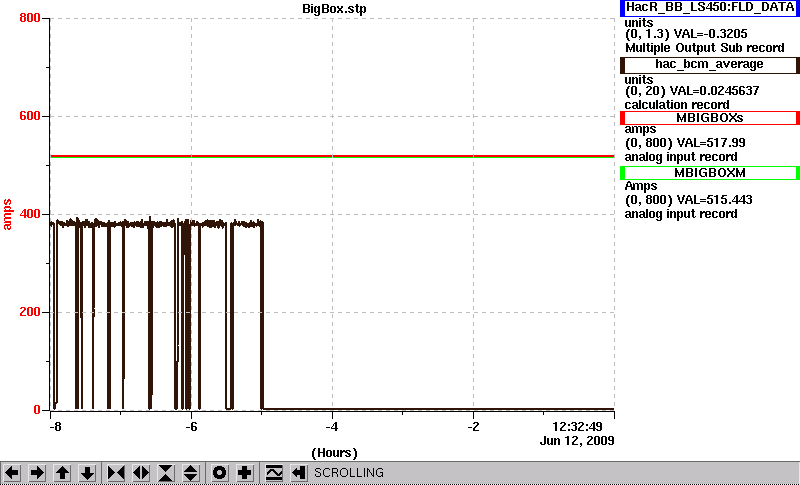Image resolution: width=800 pixels, height=485 pixels.
Task: Zoom in vertically with the hourglass icon
Action: (166, 473)
